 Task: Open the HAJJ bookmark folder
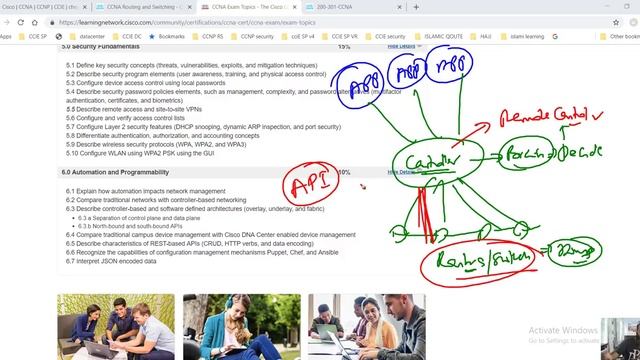481,36
